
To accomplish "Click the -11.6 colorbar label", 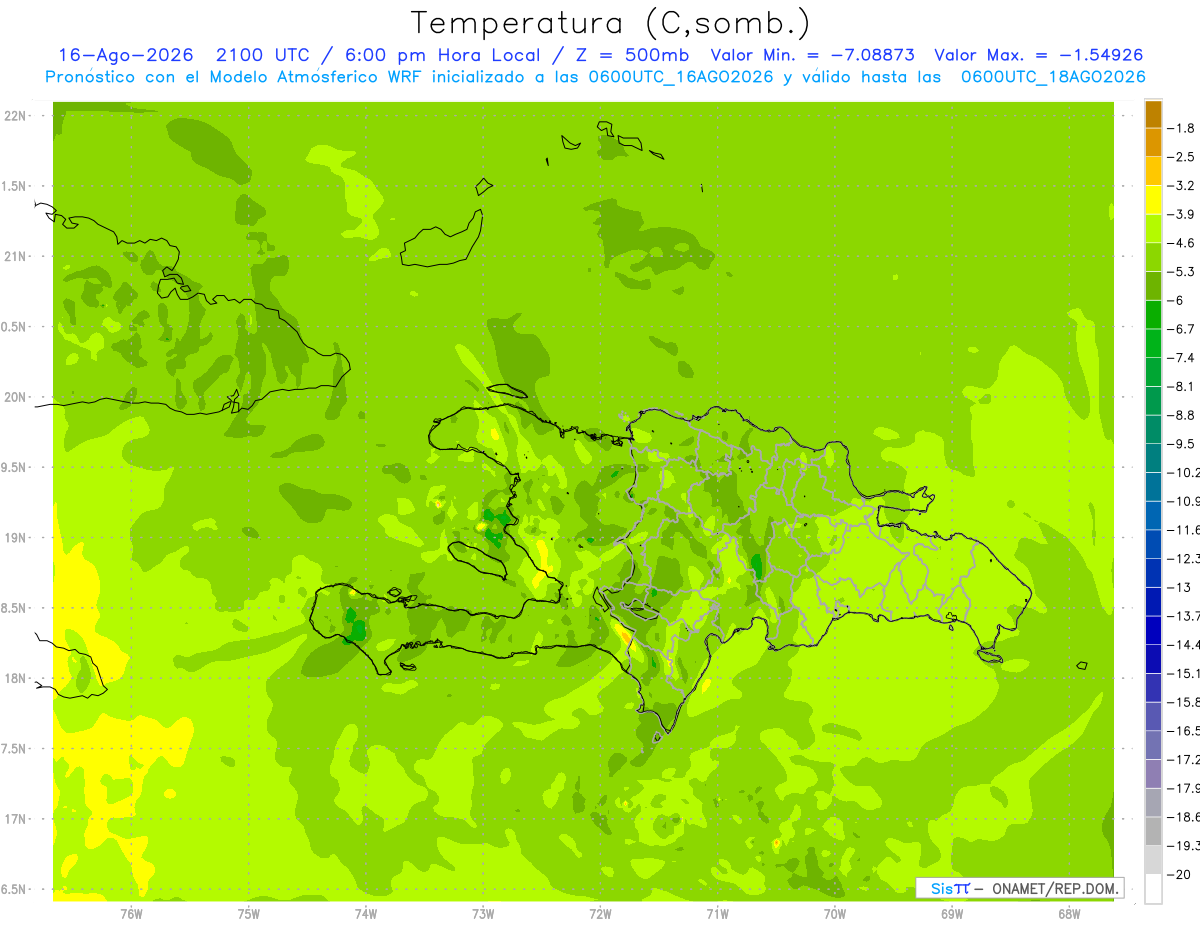I will [1183, 529].
